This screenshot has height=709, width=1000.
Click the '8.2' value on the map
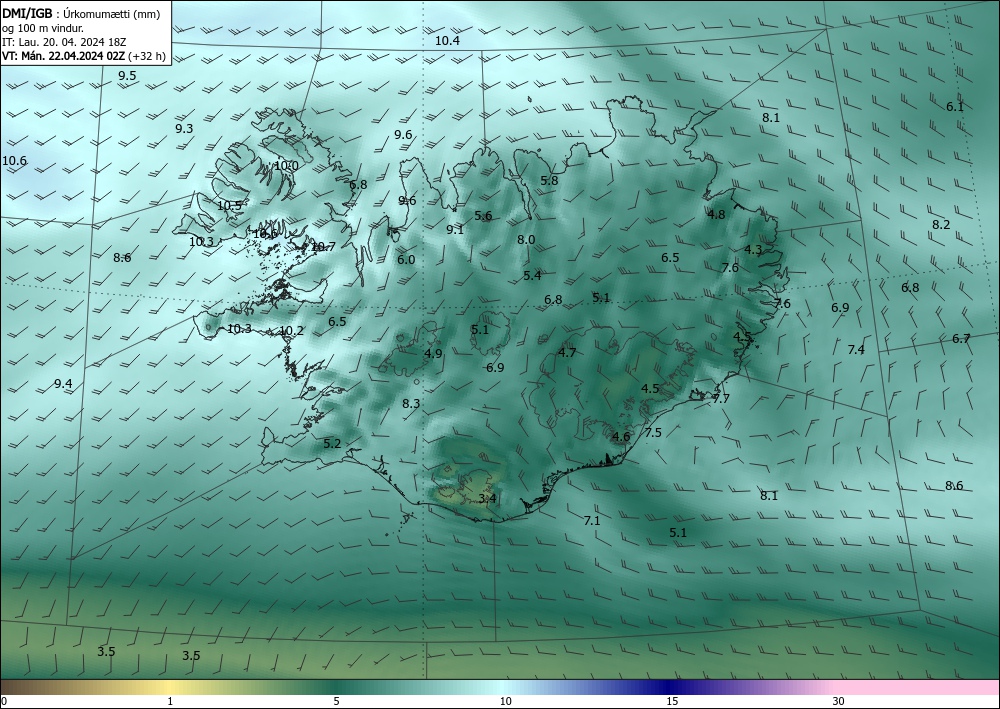coord(941,224)
